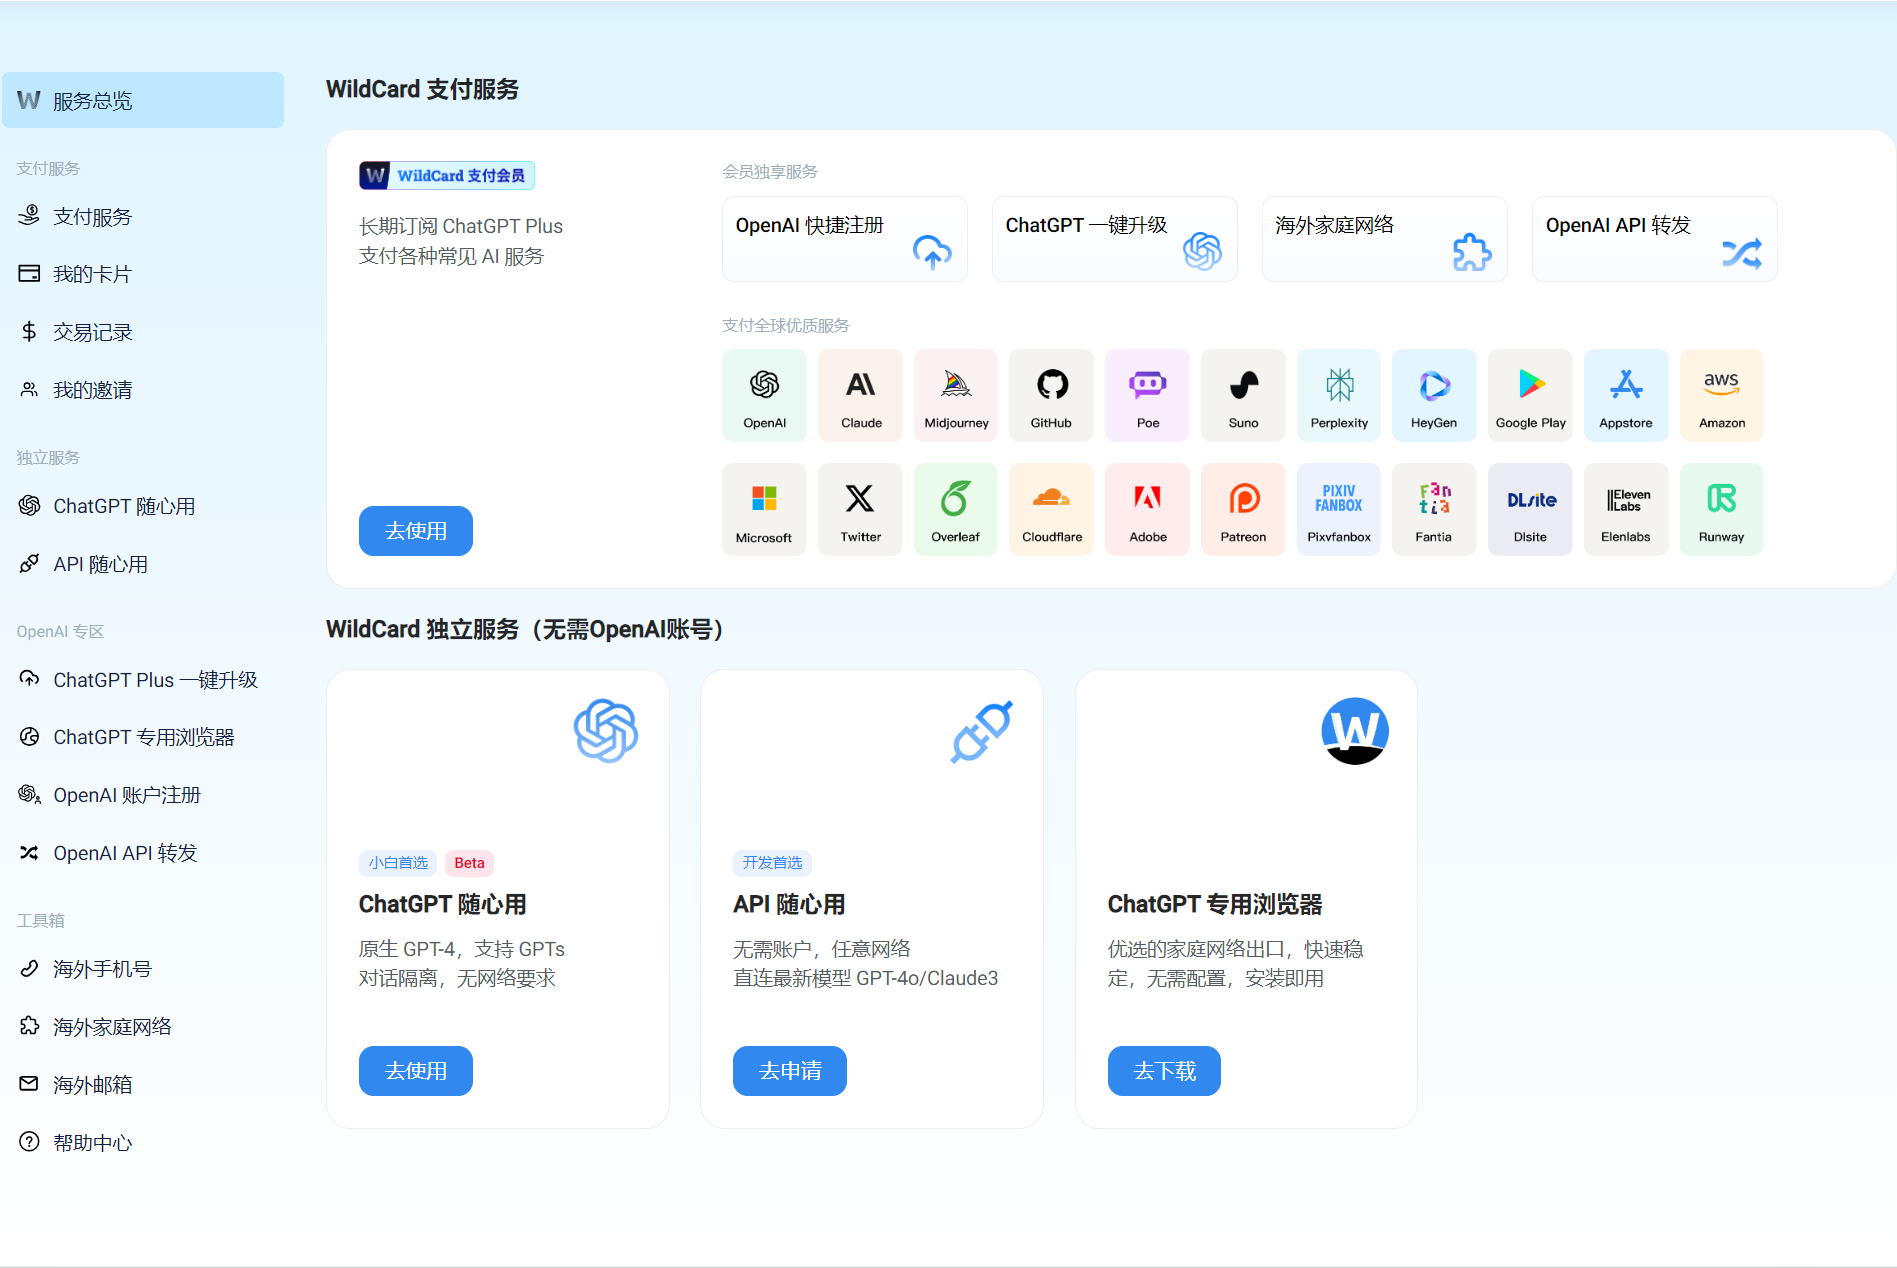Choose the Appstore service tile
The width and height of the screenshot is (1897, 1268).
click(1626, 395)
